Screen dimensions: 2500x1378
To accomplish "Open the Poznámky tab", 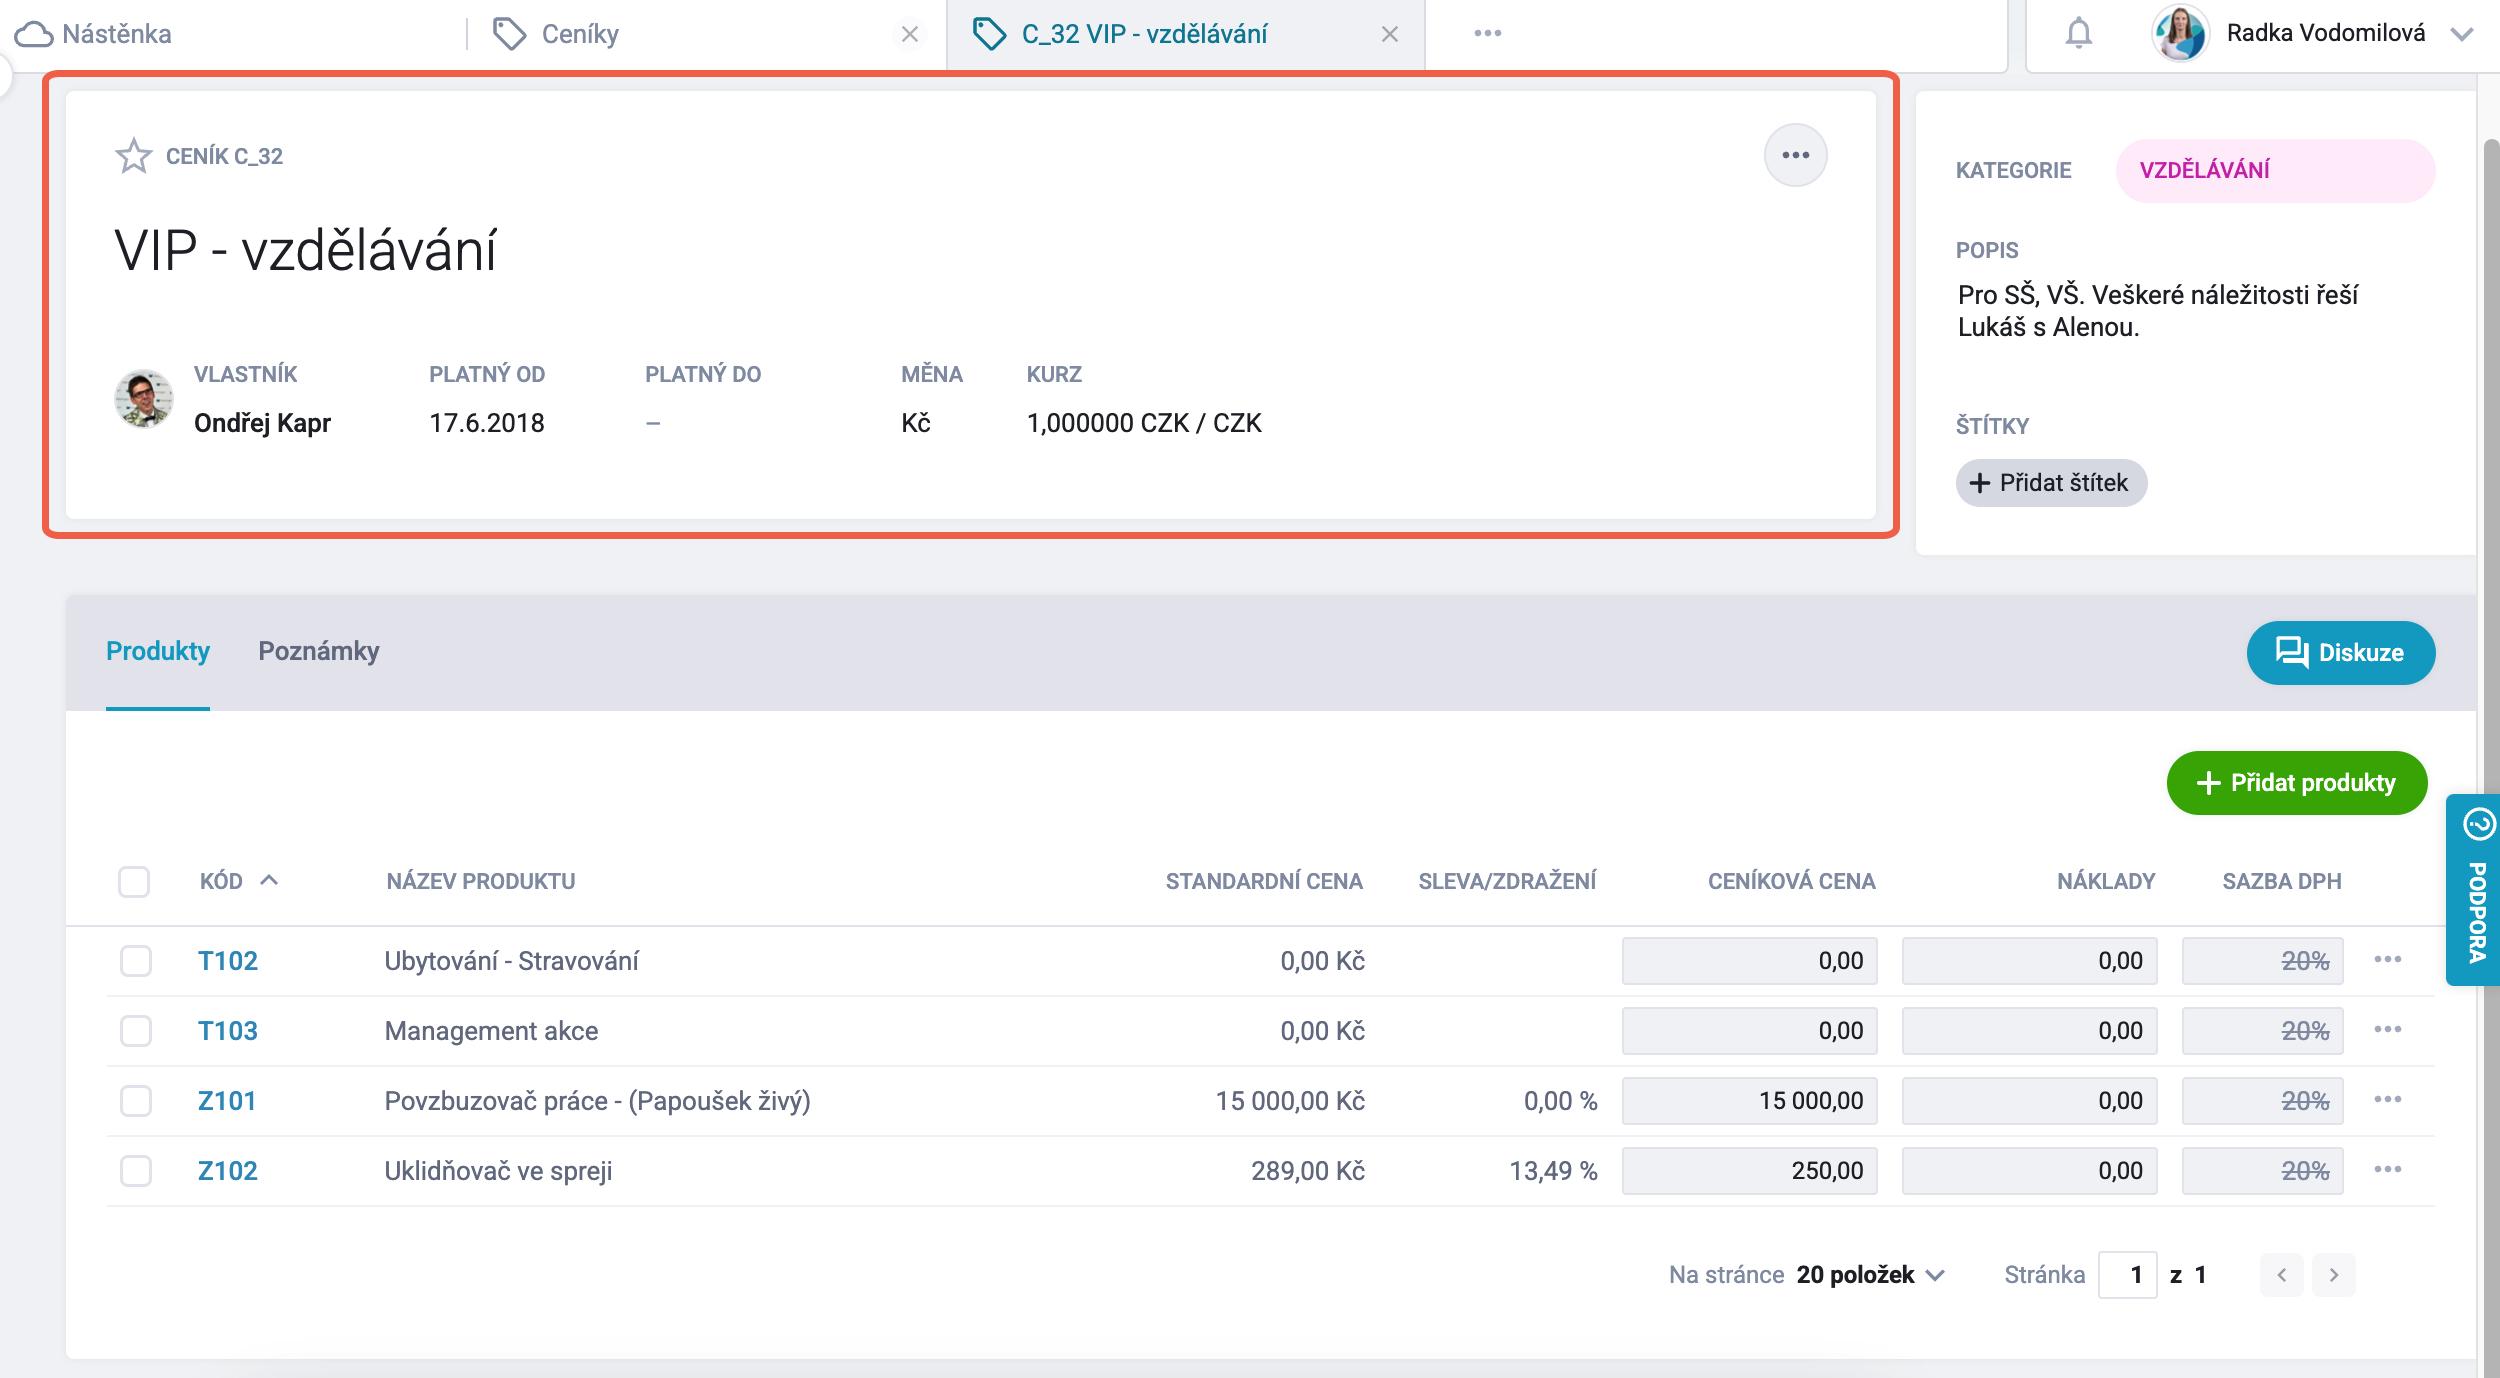I will tap(319, 651).
